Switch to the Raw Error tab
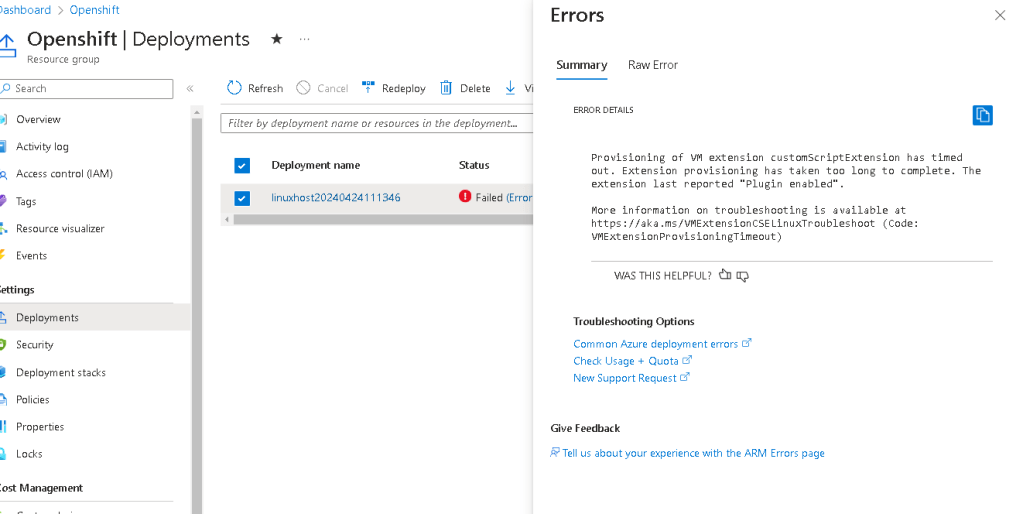Screen dimensions: 1023x514 pyautogui.click(x=652, y=65)
